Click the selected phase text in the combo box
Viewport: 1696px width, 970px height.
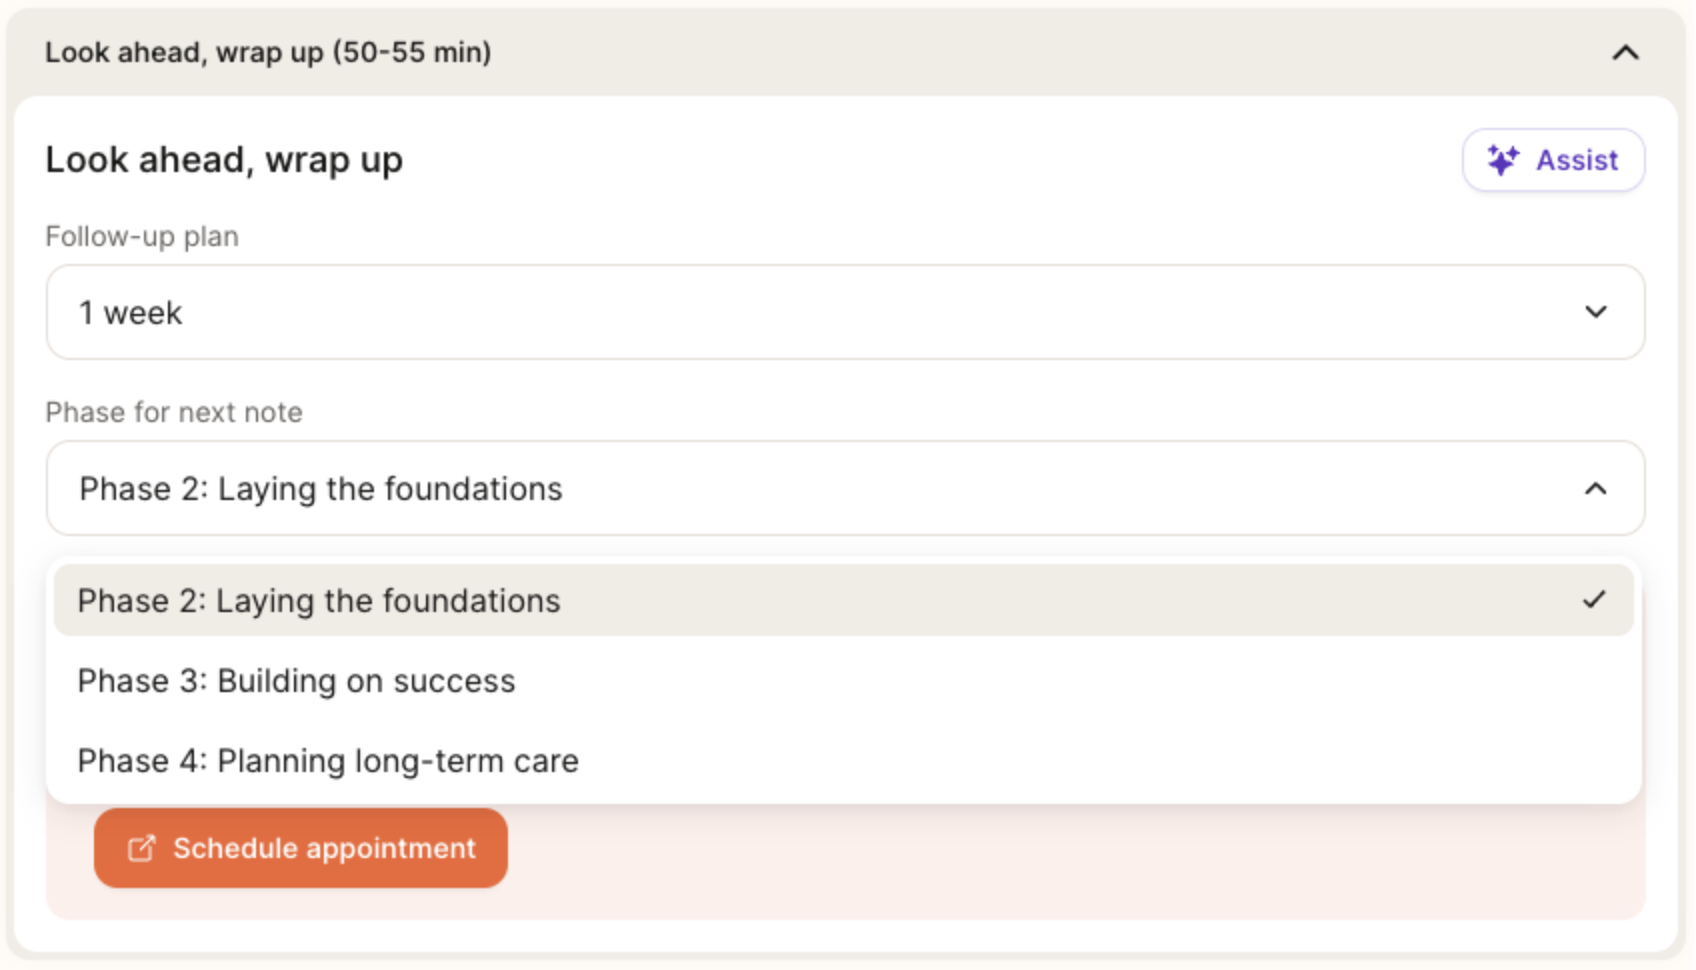pyautogui.click(x=321, y=489)
